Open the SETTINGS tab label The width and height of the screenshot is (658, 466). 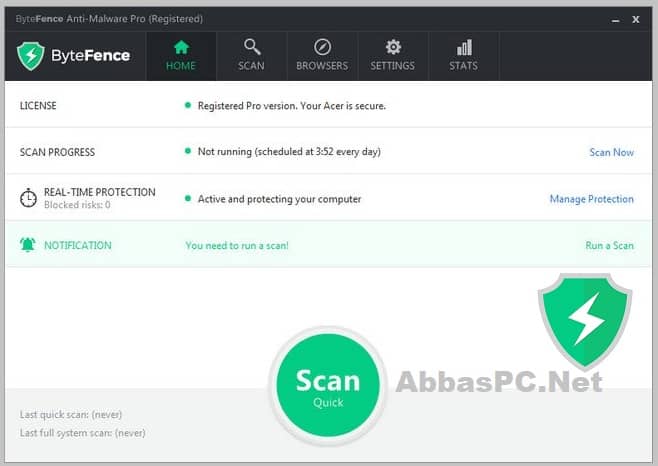point(393,66)
